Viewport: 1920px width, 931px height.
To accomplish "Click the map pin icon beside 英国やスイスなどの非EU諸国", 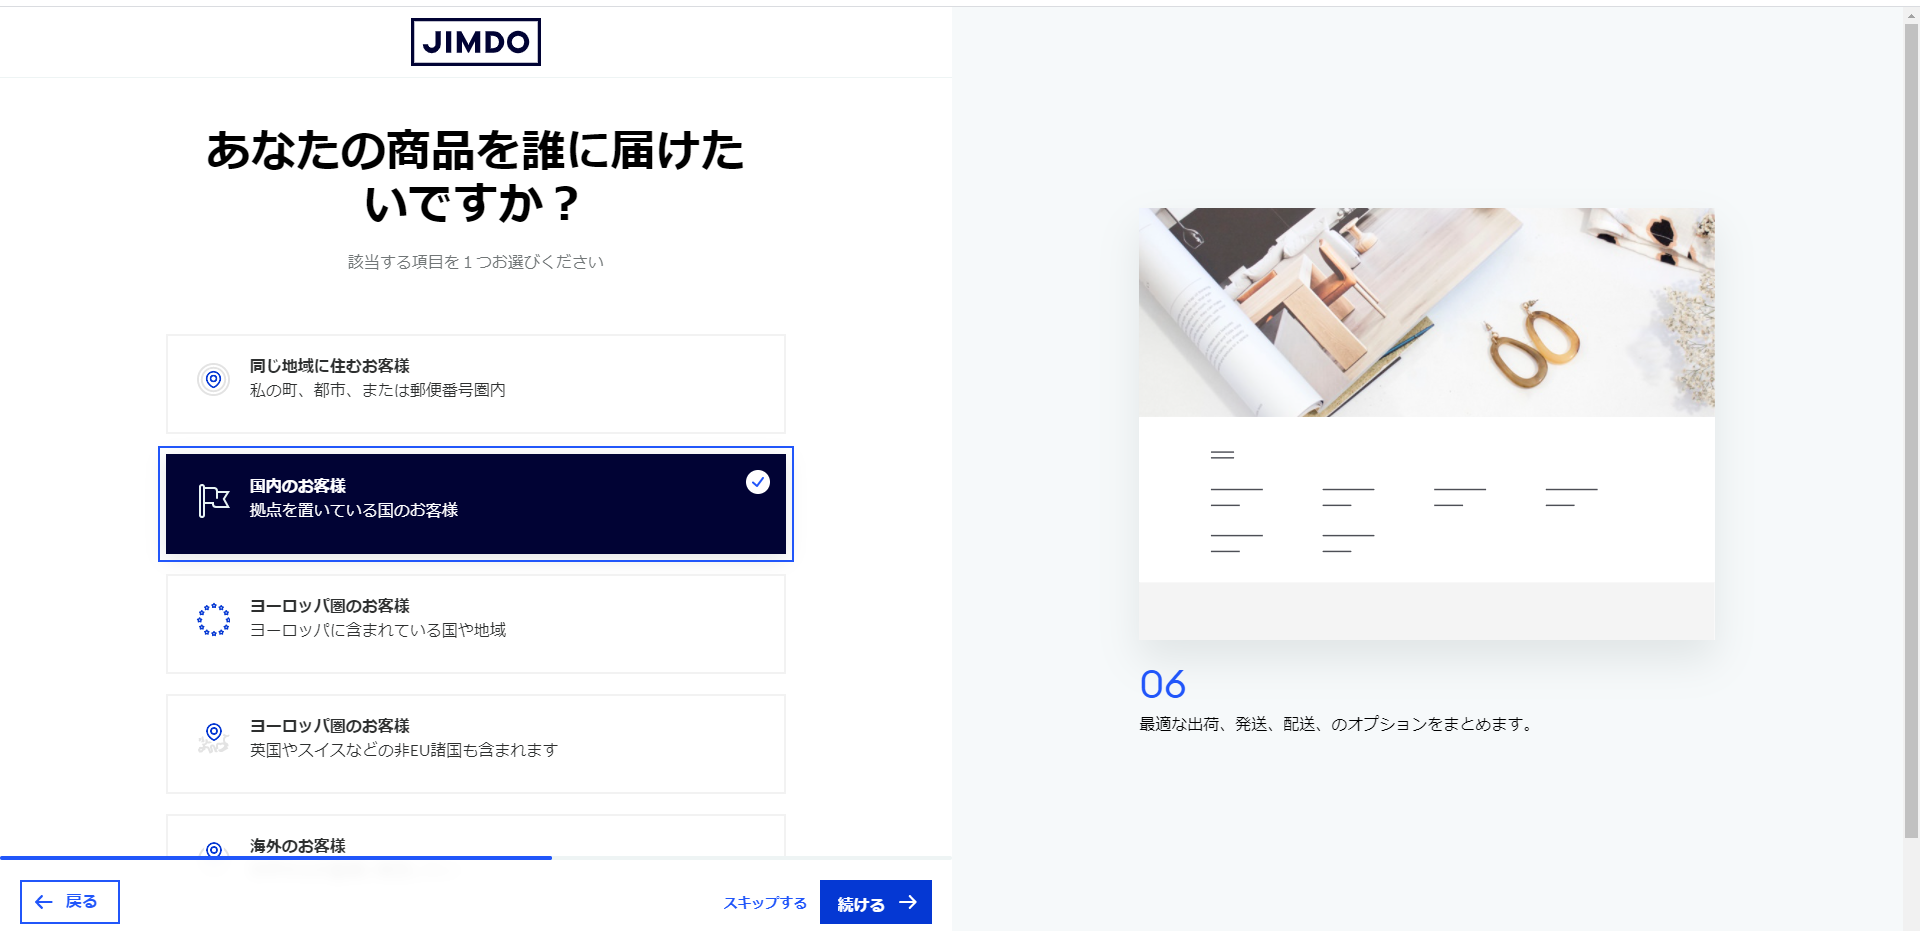I will point(214,737).
